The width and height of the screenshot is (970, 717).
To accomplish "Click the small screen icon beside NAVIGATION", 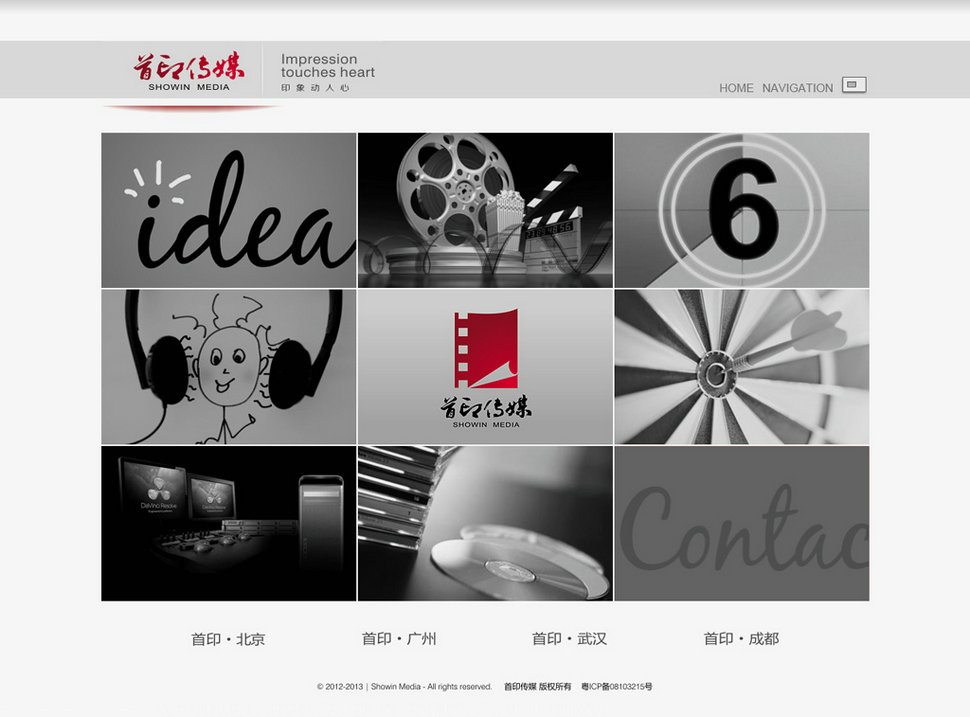I will click(853, 85).
